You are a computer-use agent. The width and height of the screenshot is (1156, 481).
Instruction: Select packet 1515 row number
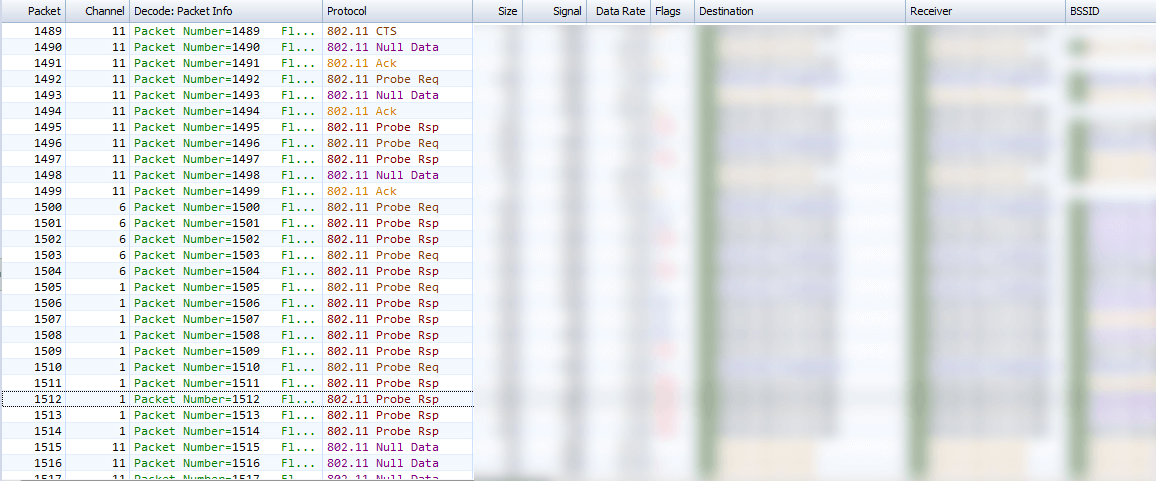(48, 447)
